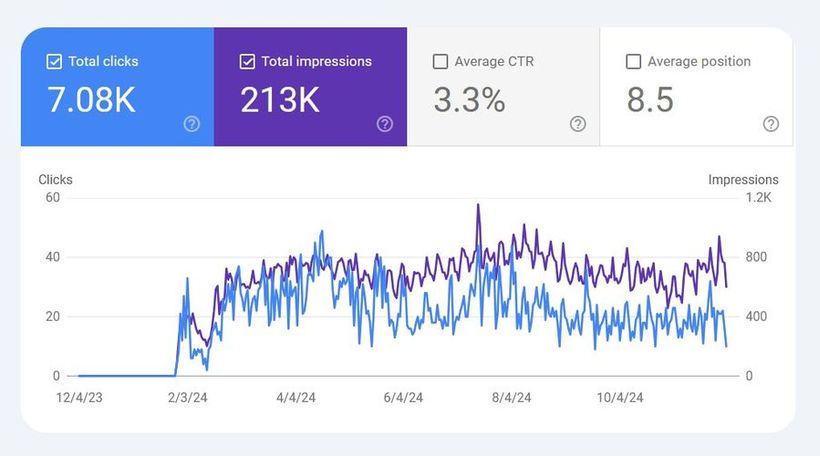Image resolution: width=820 pixels, height=456 pixels.
Task: Click the 40 clicks axis value
Action: tap(53, 257)
